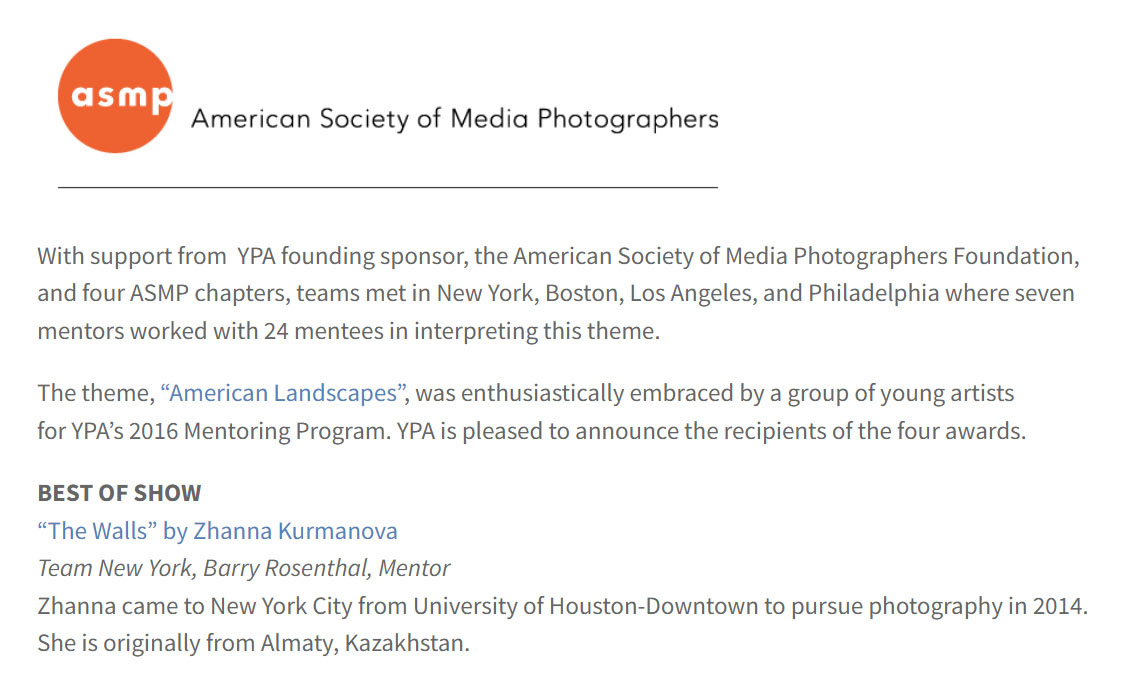The height and width of the screenshot is (684, 1131).
Task: Click the orange asmp circle logo
Action: pos(115,96)
